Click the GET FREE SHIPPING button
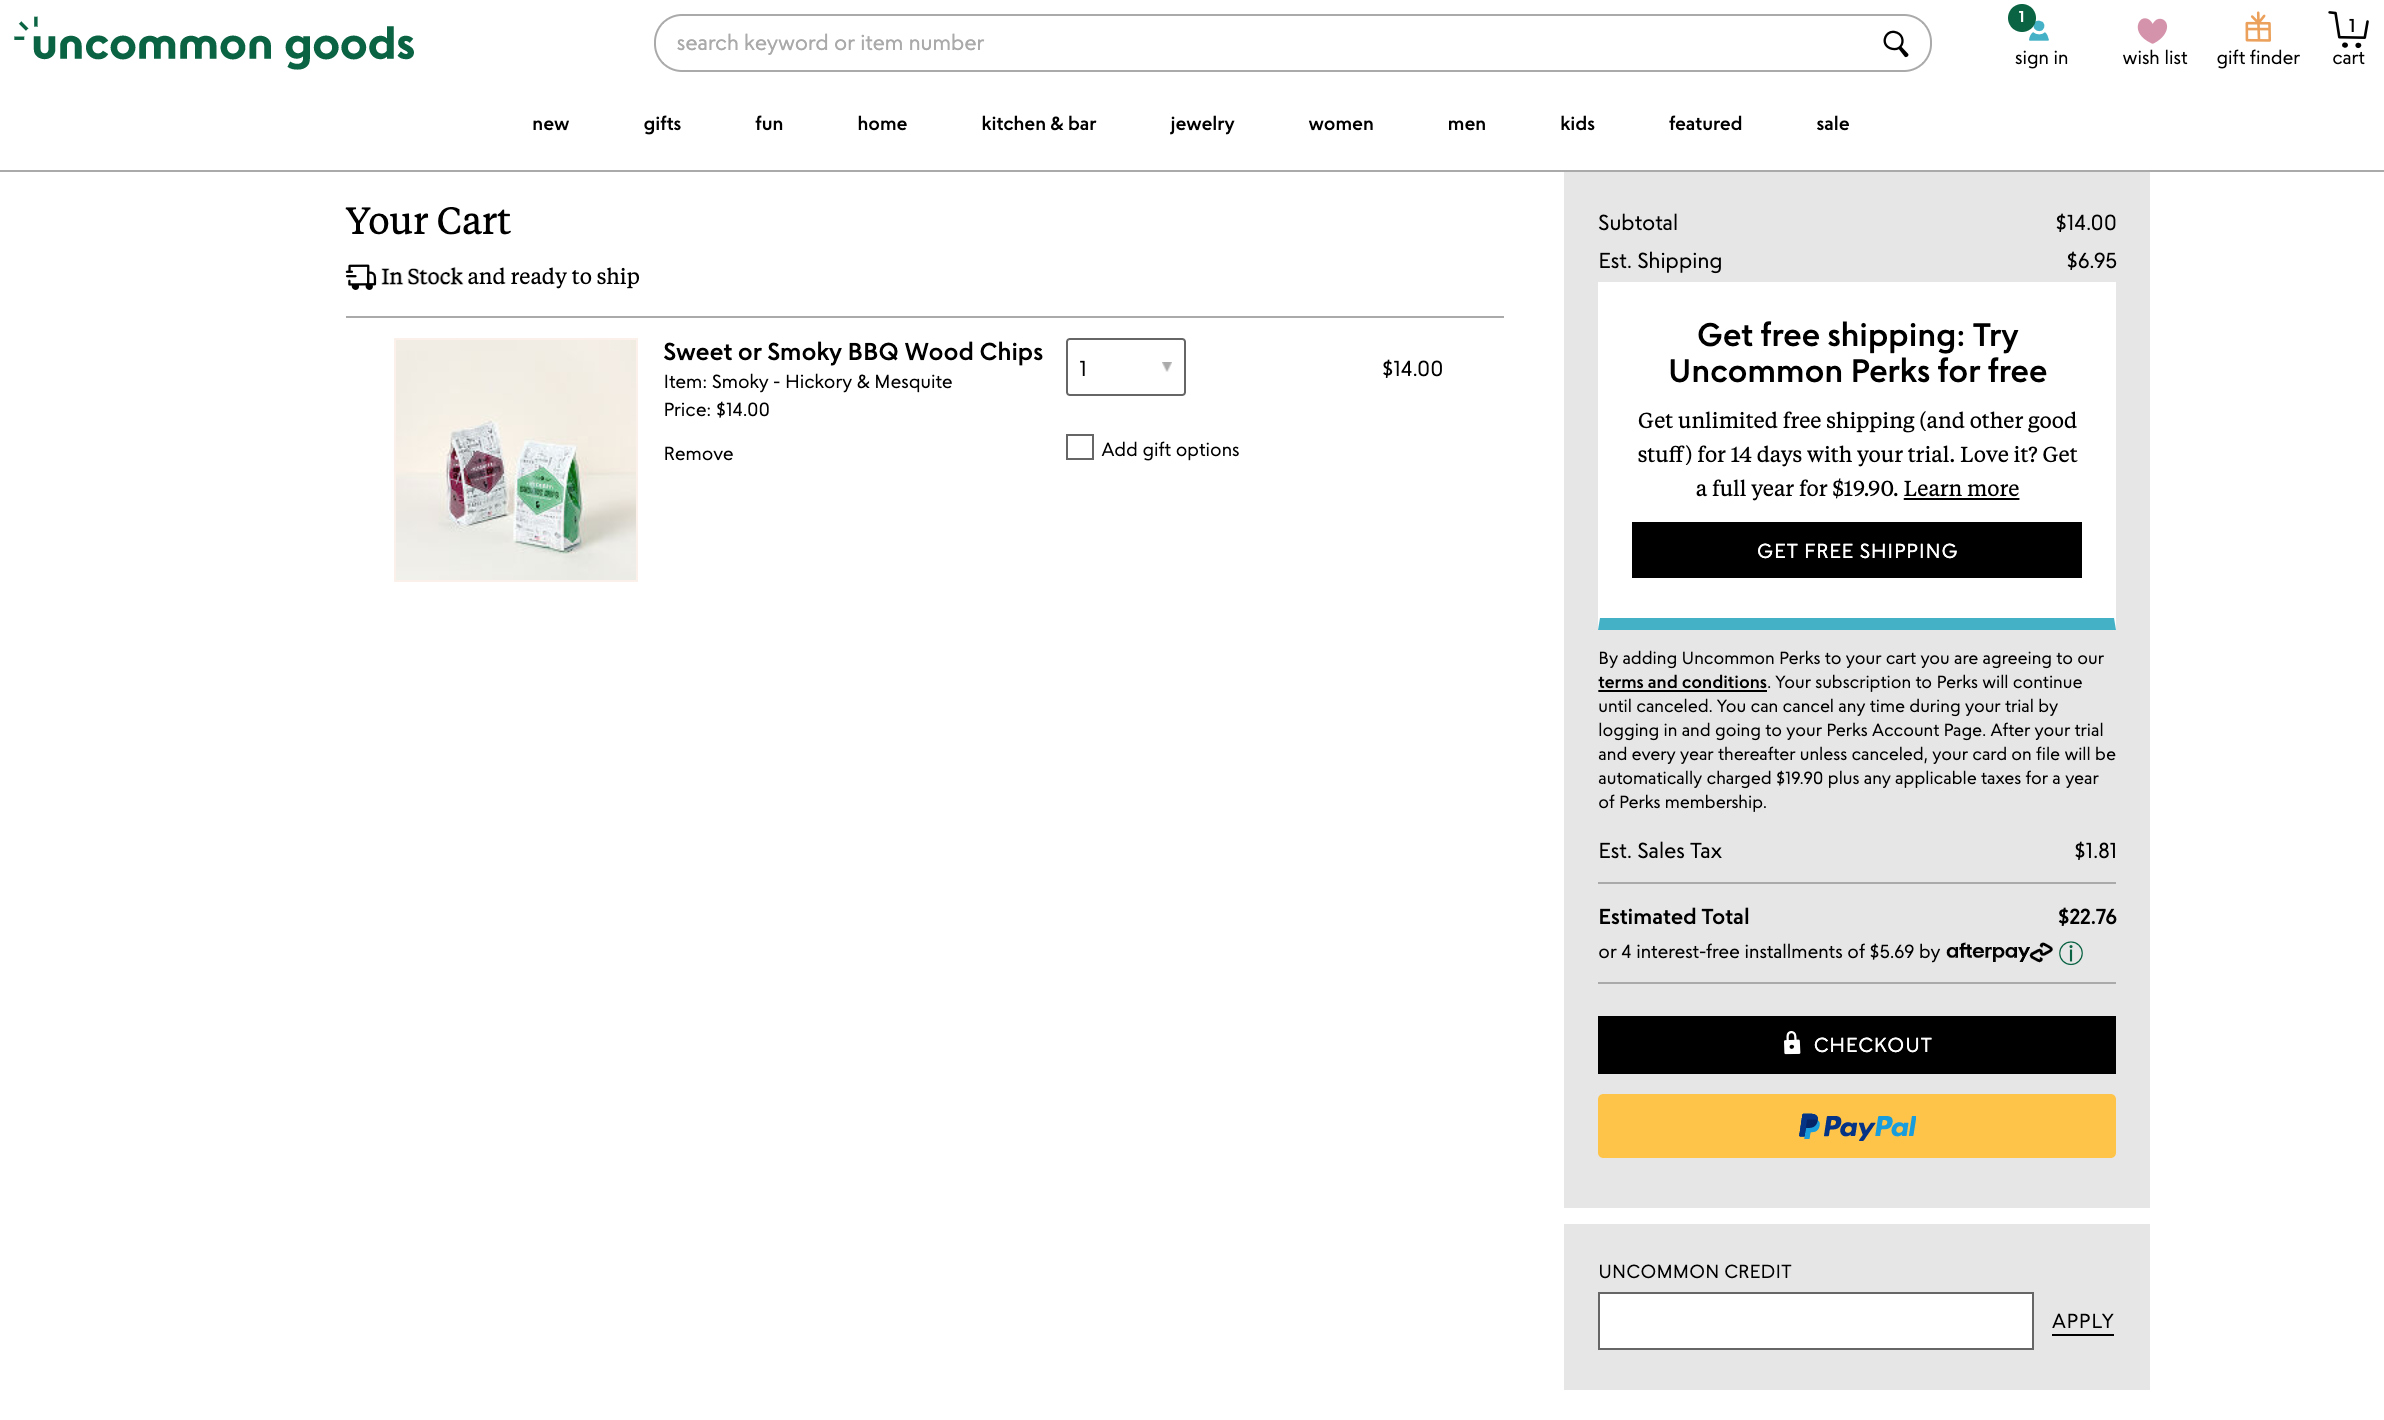The width and height of the screenshot is (2384, 1420). point(1856,550)
